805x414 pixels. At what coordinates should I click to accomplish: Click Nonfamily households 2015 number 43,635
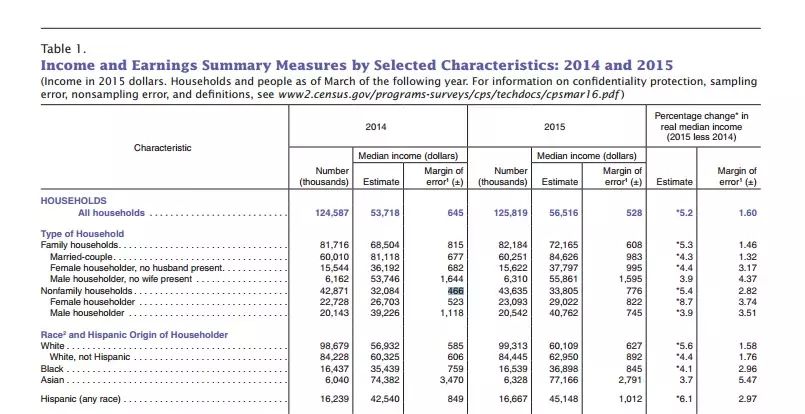tap(512, 291)
